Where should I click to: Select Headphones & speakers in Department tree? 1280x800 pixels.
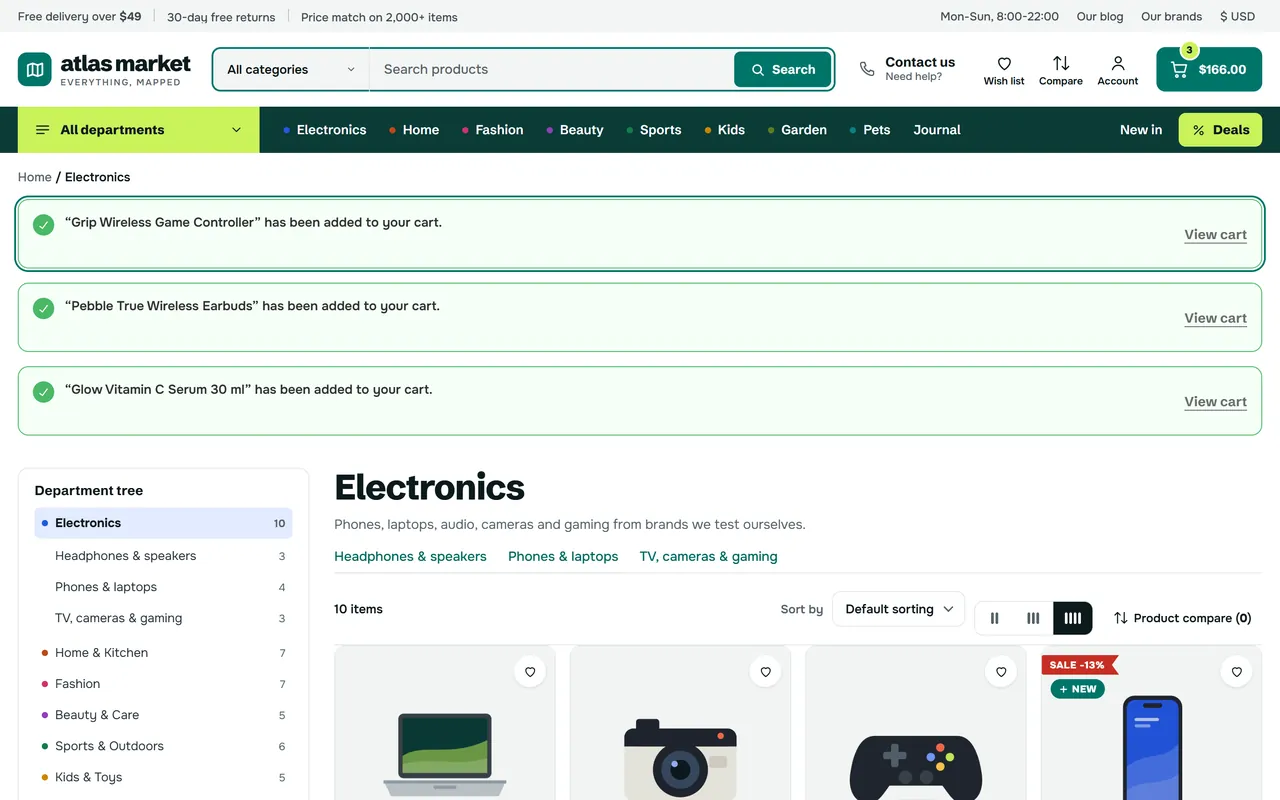126,556
